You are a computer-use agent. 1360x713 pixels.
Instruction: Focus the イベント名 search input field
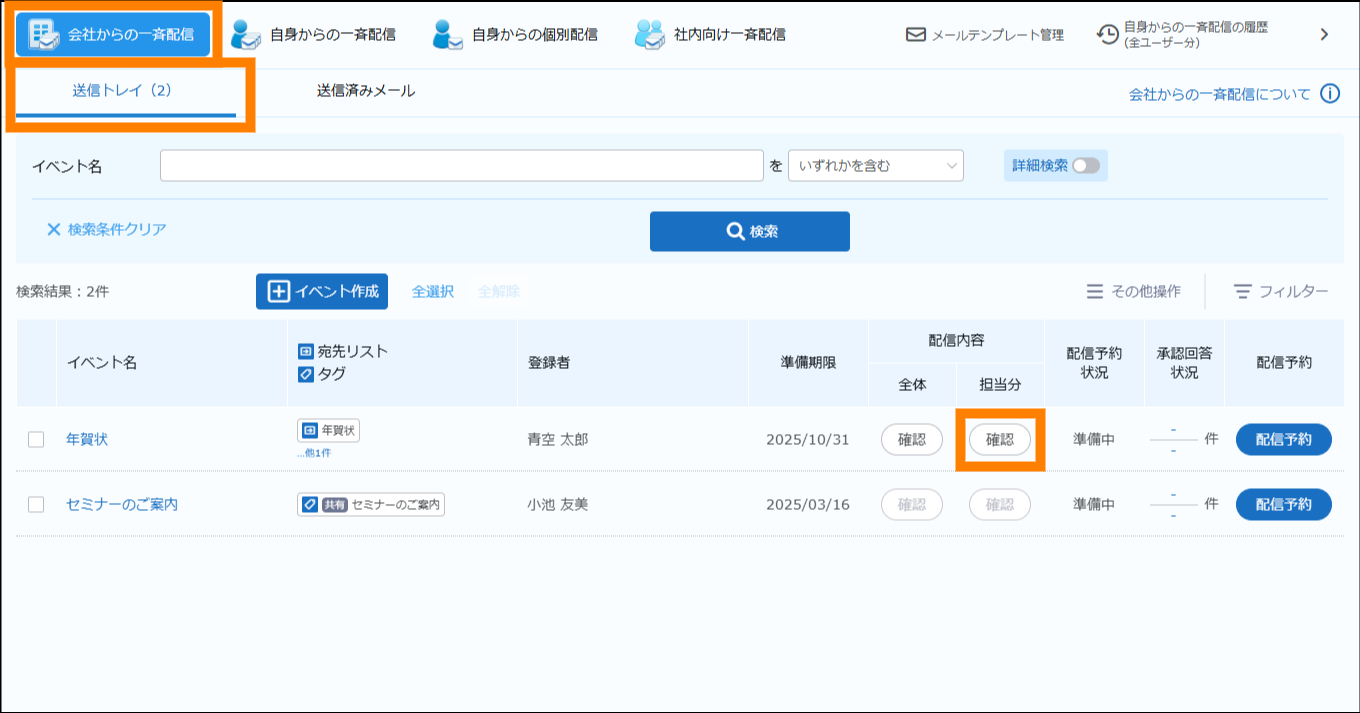tap(461, 166)
